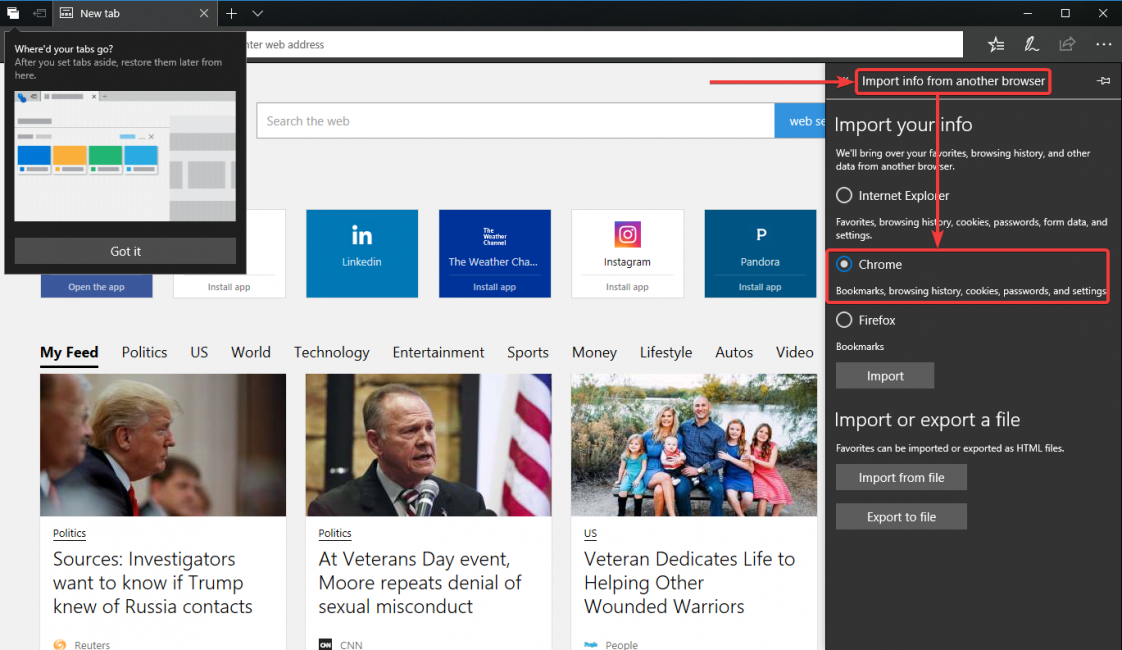Click the web search button
The height and width of the screenshot is (650, 1122).
coord(800,121)
